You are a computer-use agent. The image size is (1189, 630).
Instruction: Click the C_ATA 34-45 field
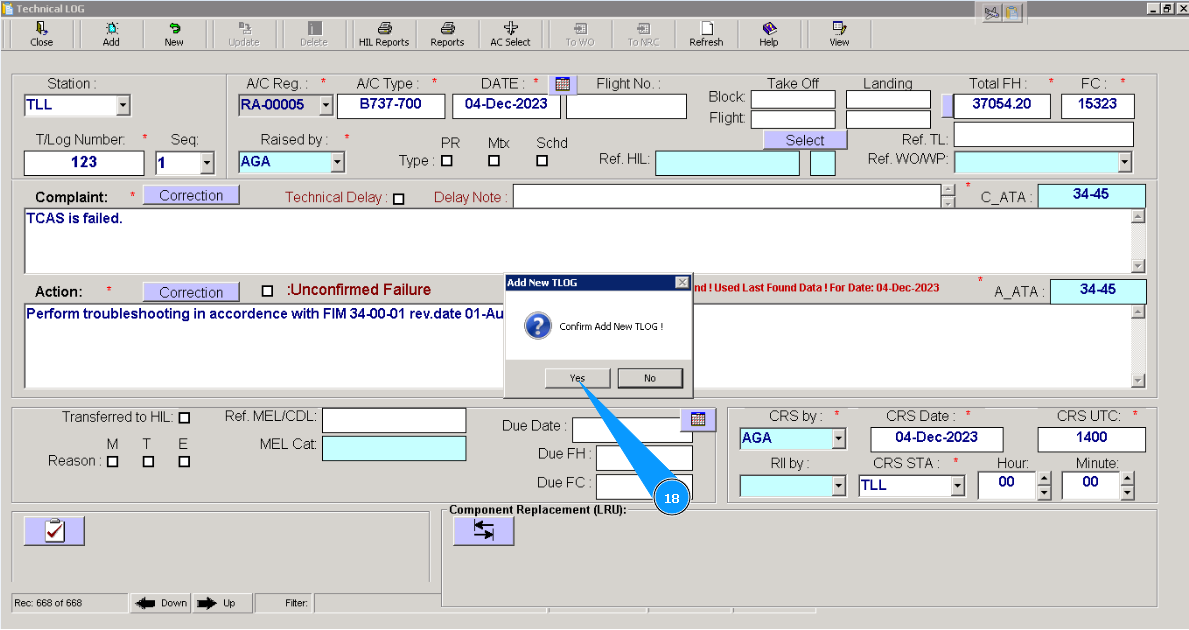pos(1091,196)
